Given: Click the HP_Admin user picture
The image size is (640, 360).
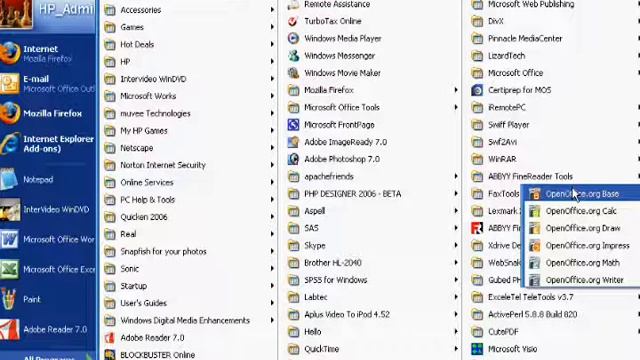Looking at the screenshot, I should click(x=16, y=13).
